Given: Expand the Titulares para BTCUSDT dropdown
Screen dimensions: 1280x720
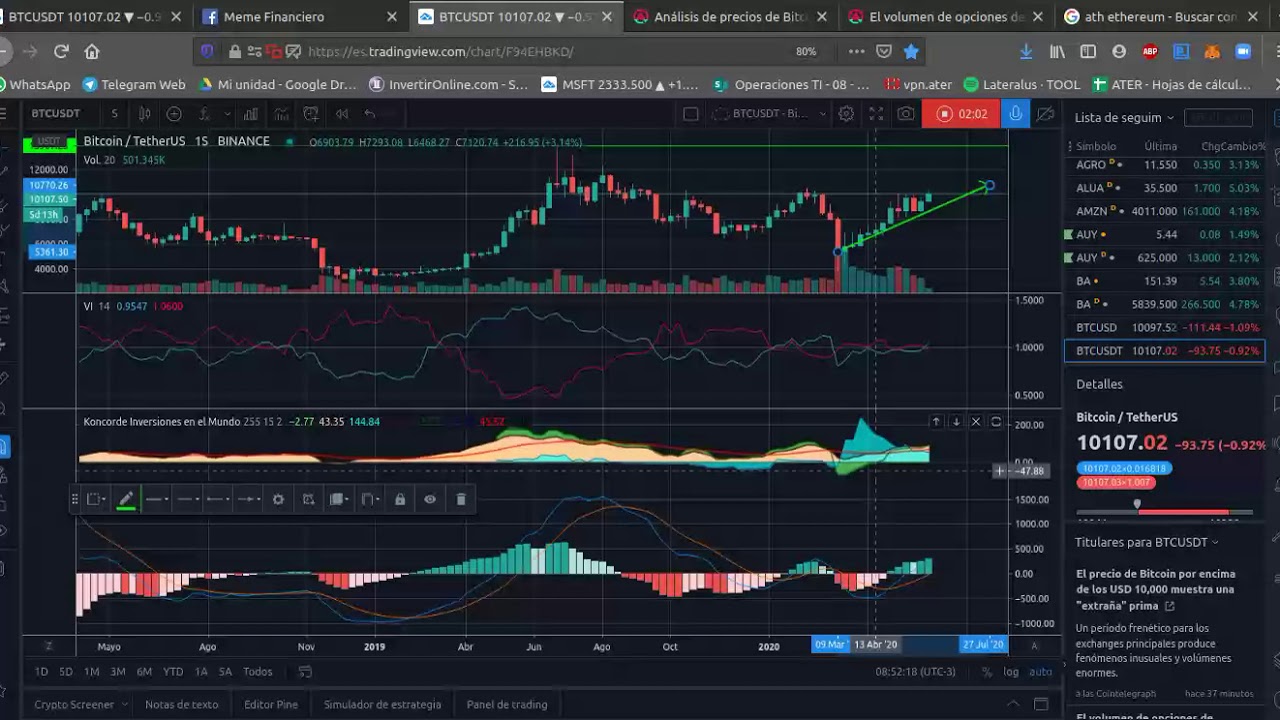Looking at the screenshot, I should coord(1147,542).
